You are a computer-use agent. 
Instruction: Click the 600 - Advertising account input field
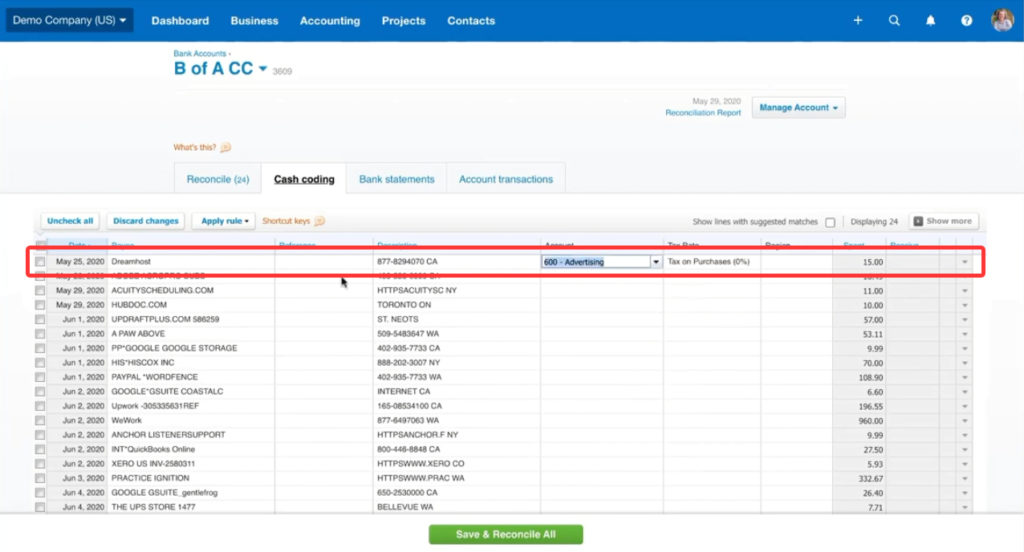point(595,262)
